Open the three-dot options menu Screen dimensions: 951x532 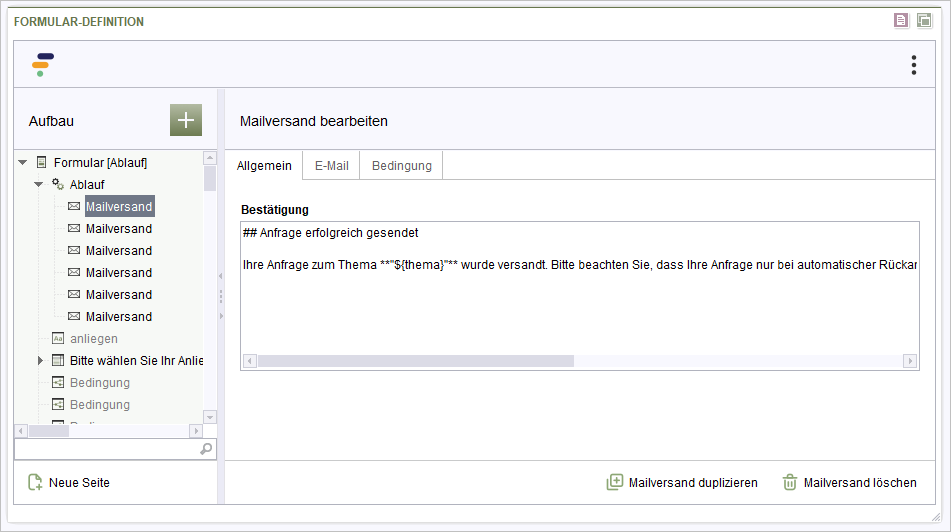click(913, 65)
